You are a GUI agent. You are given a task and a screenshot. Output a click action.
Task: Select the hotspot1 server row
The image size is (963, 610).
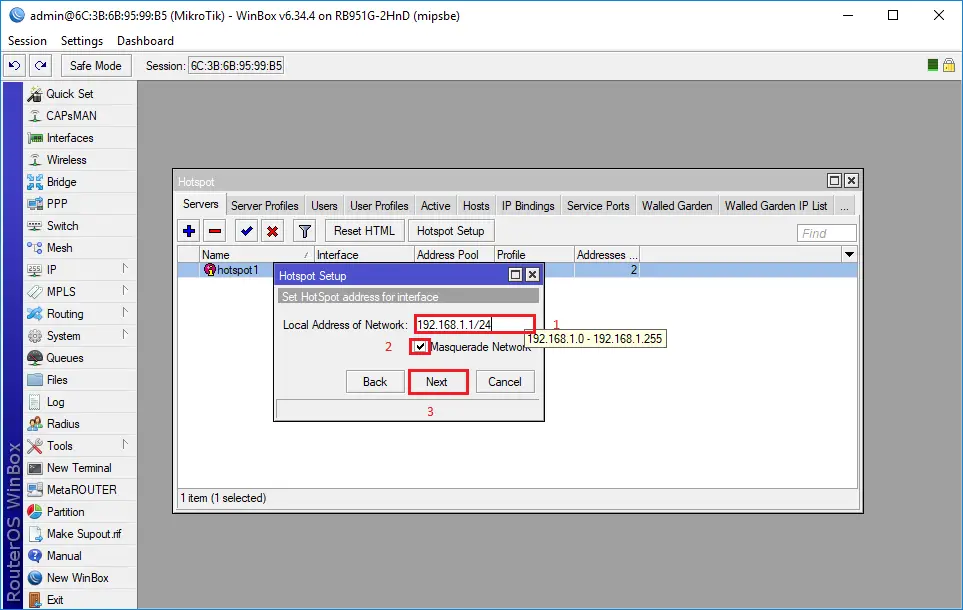point(517,270)
